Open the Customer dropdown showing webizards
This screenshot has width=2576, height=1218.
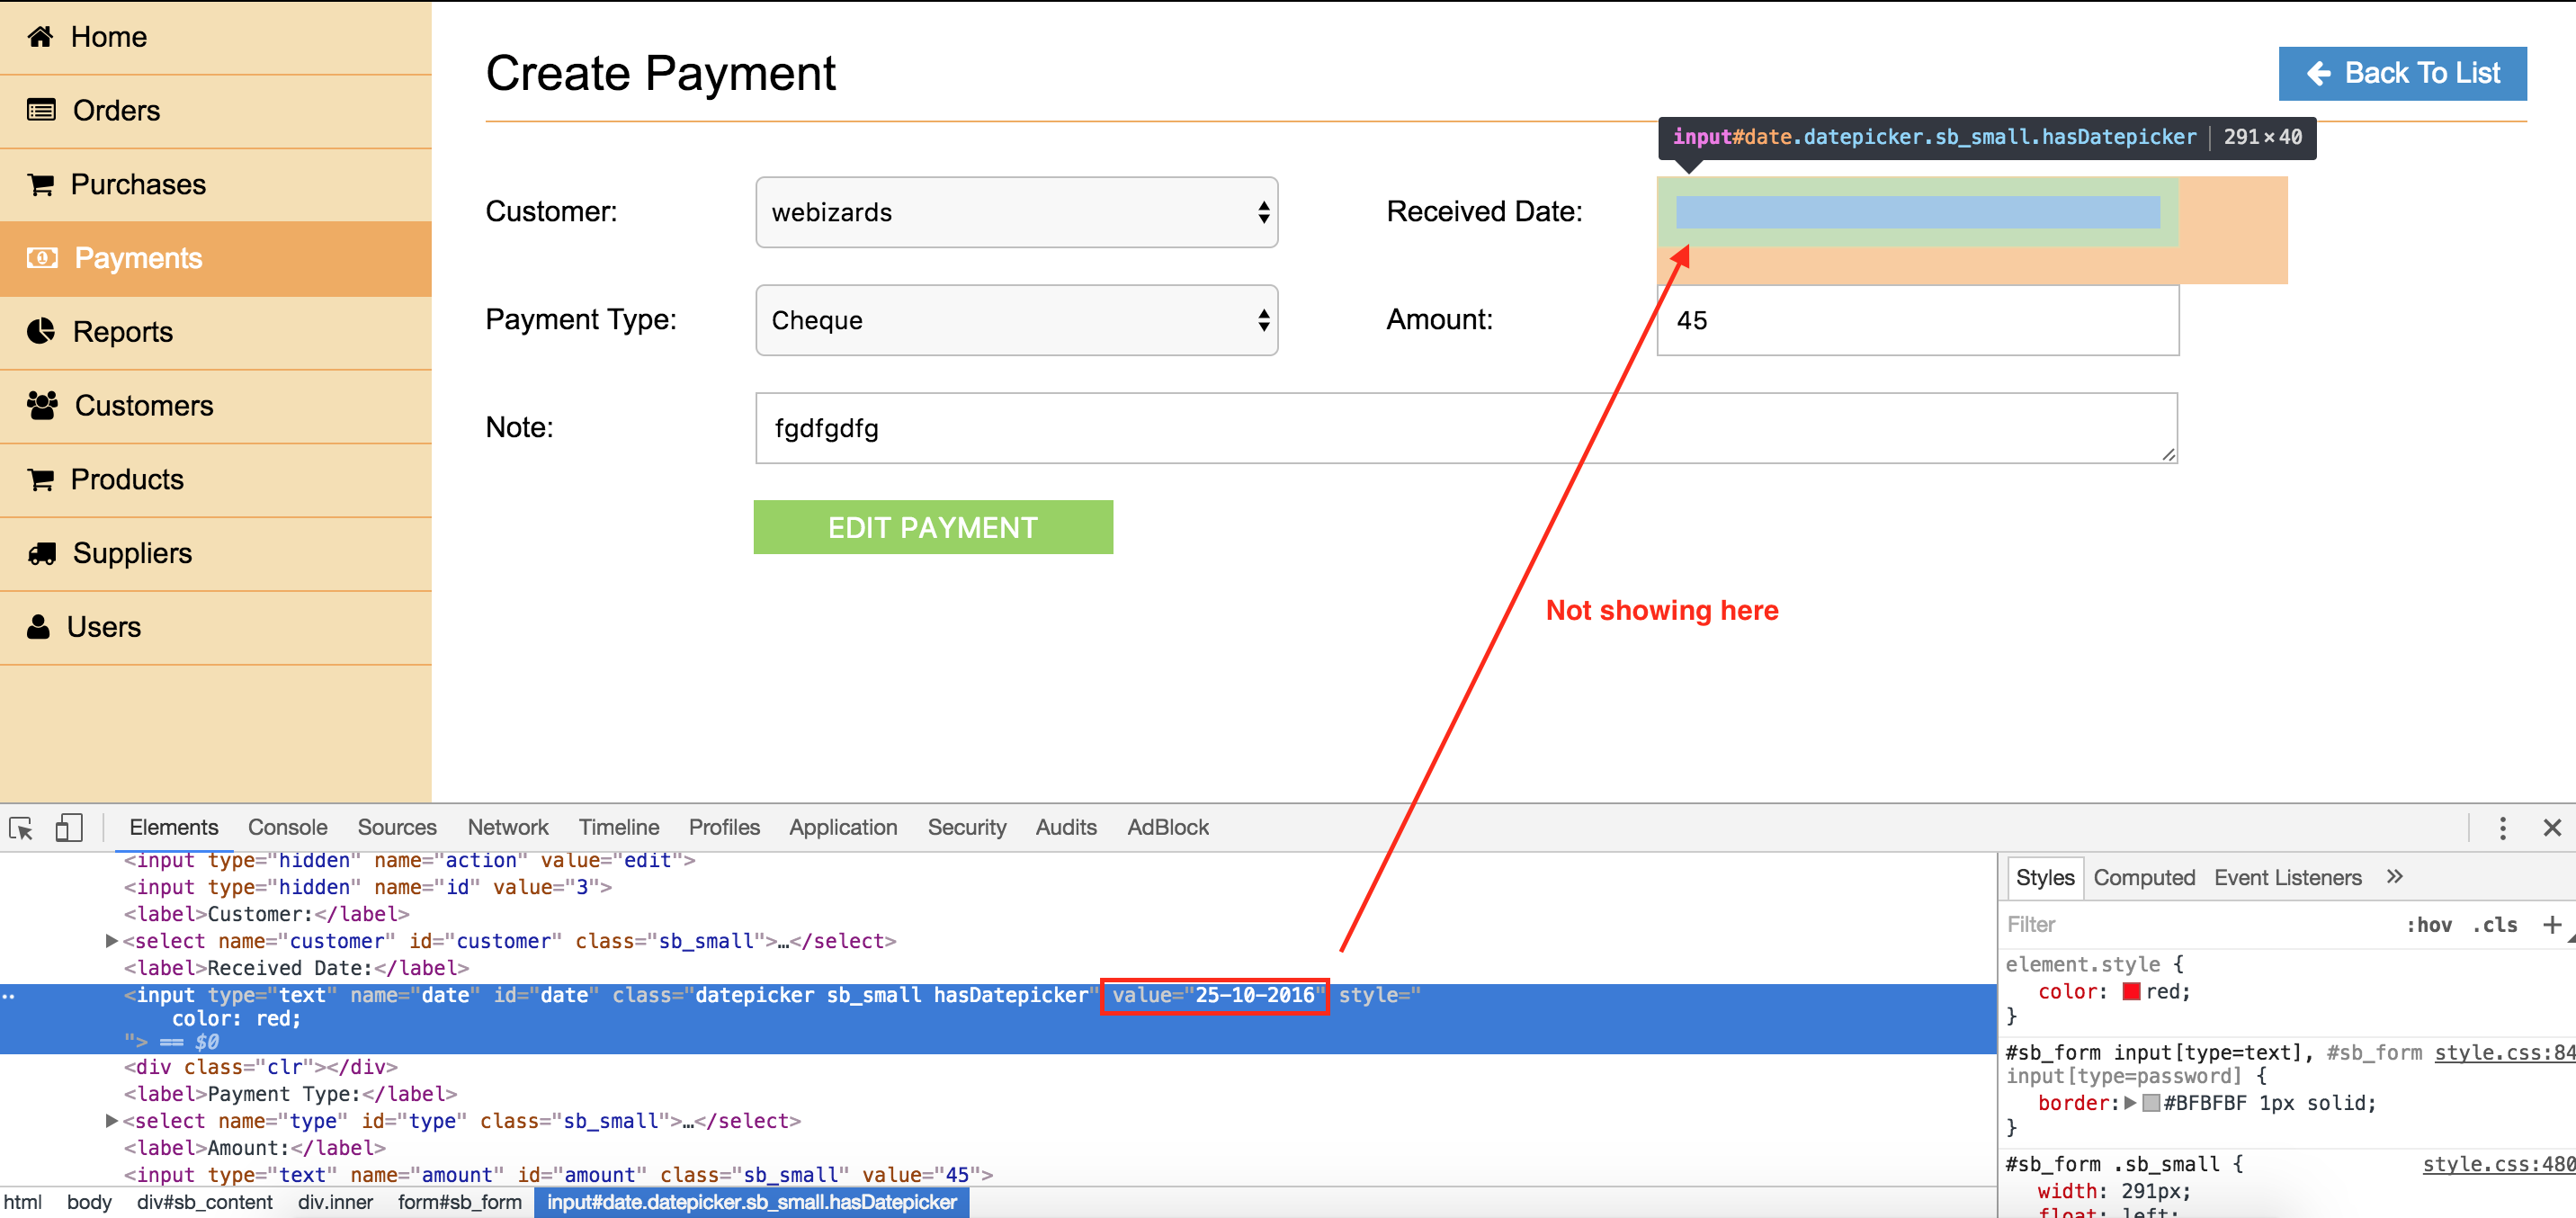[x=1016, y=212]
